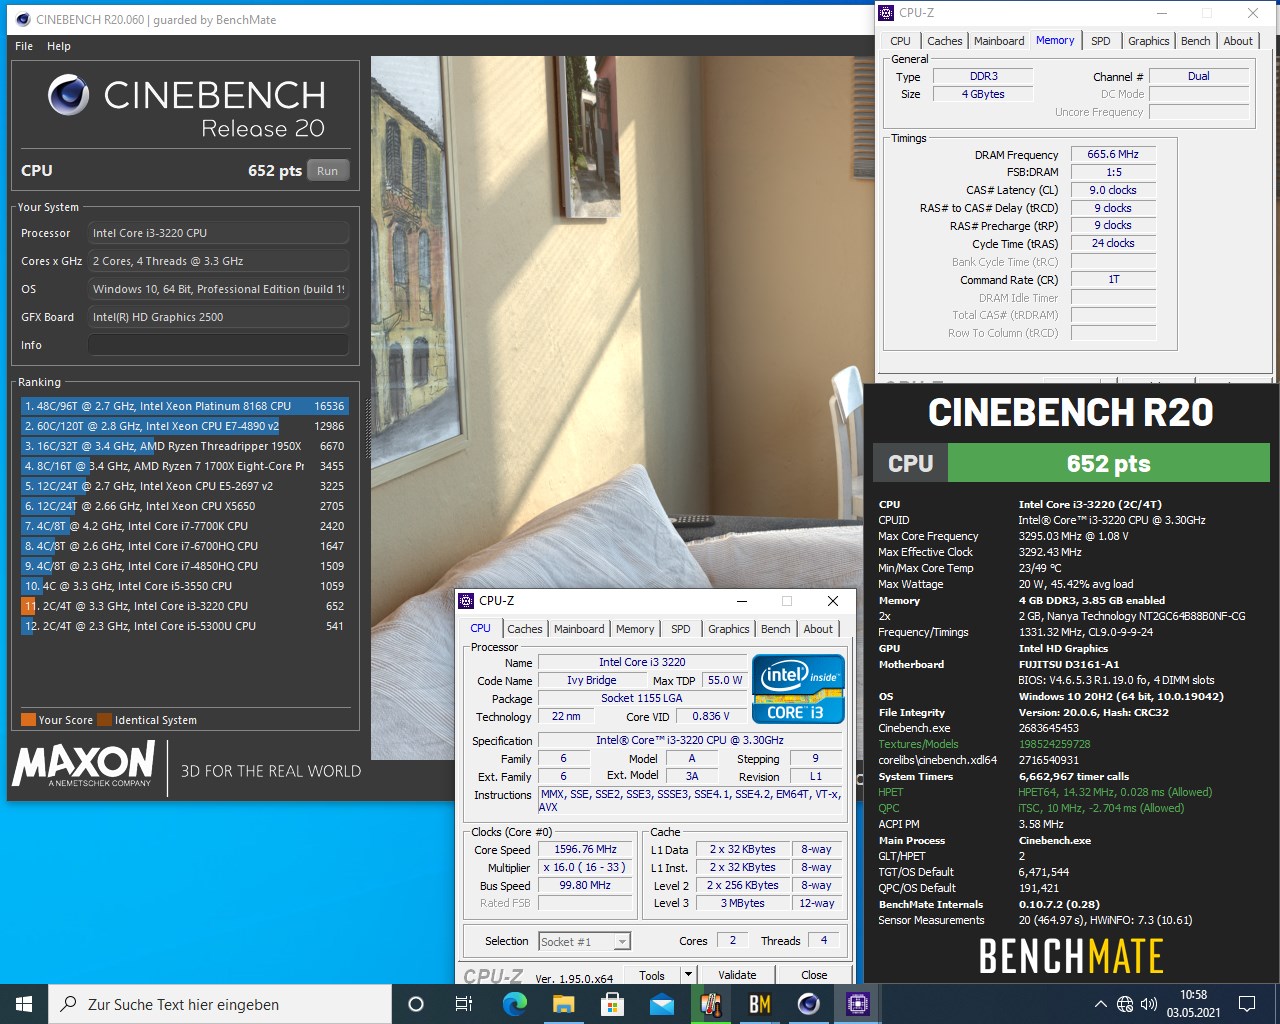Screen dimensions: 1280x1024
Task: Select ranking row Intel Core i7-7700K
Action: pos(184,526)
